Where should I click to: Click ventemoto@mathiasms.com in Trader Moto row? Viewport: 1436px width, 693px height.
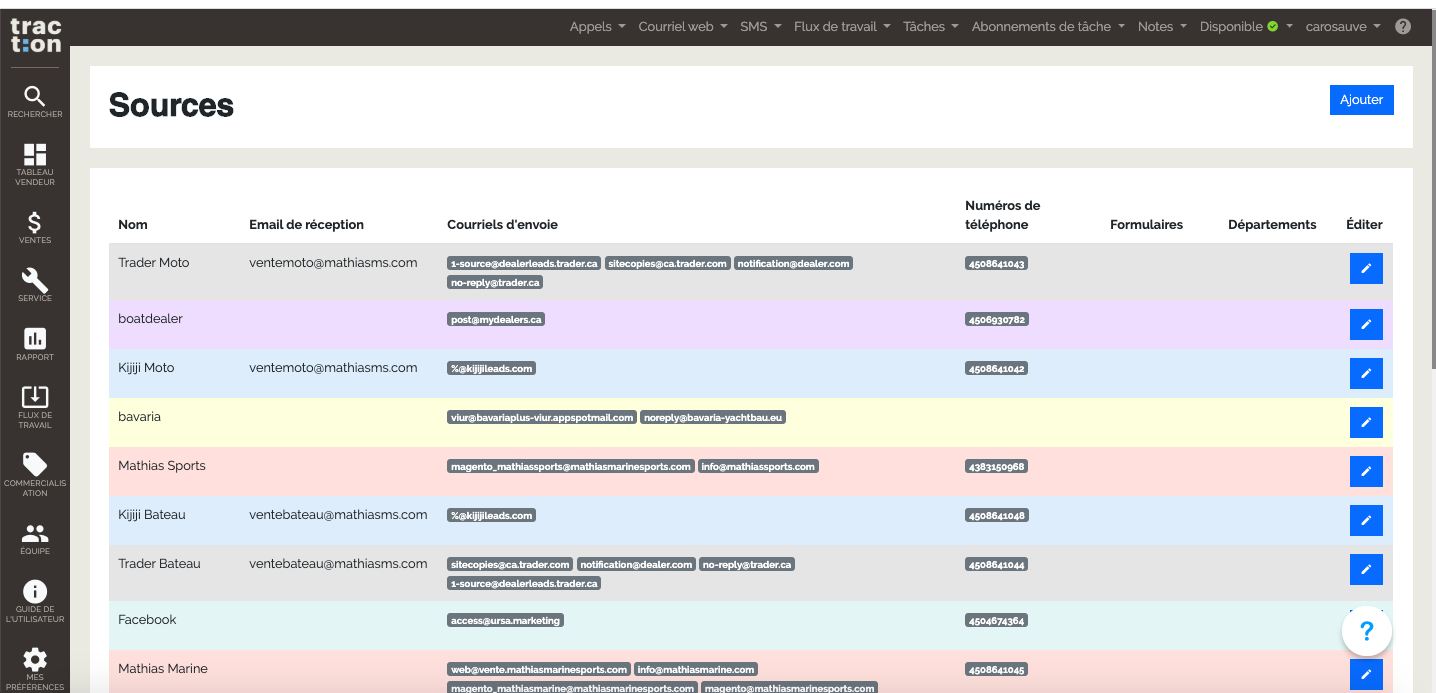point(333,263)
